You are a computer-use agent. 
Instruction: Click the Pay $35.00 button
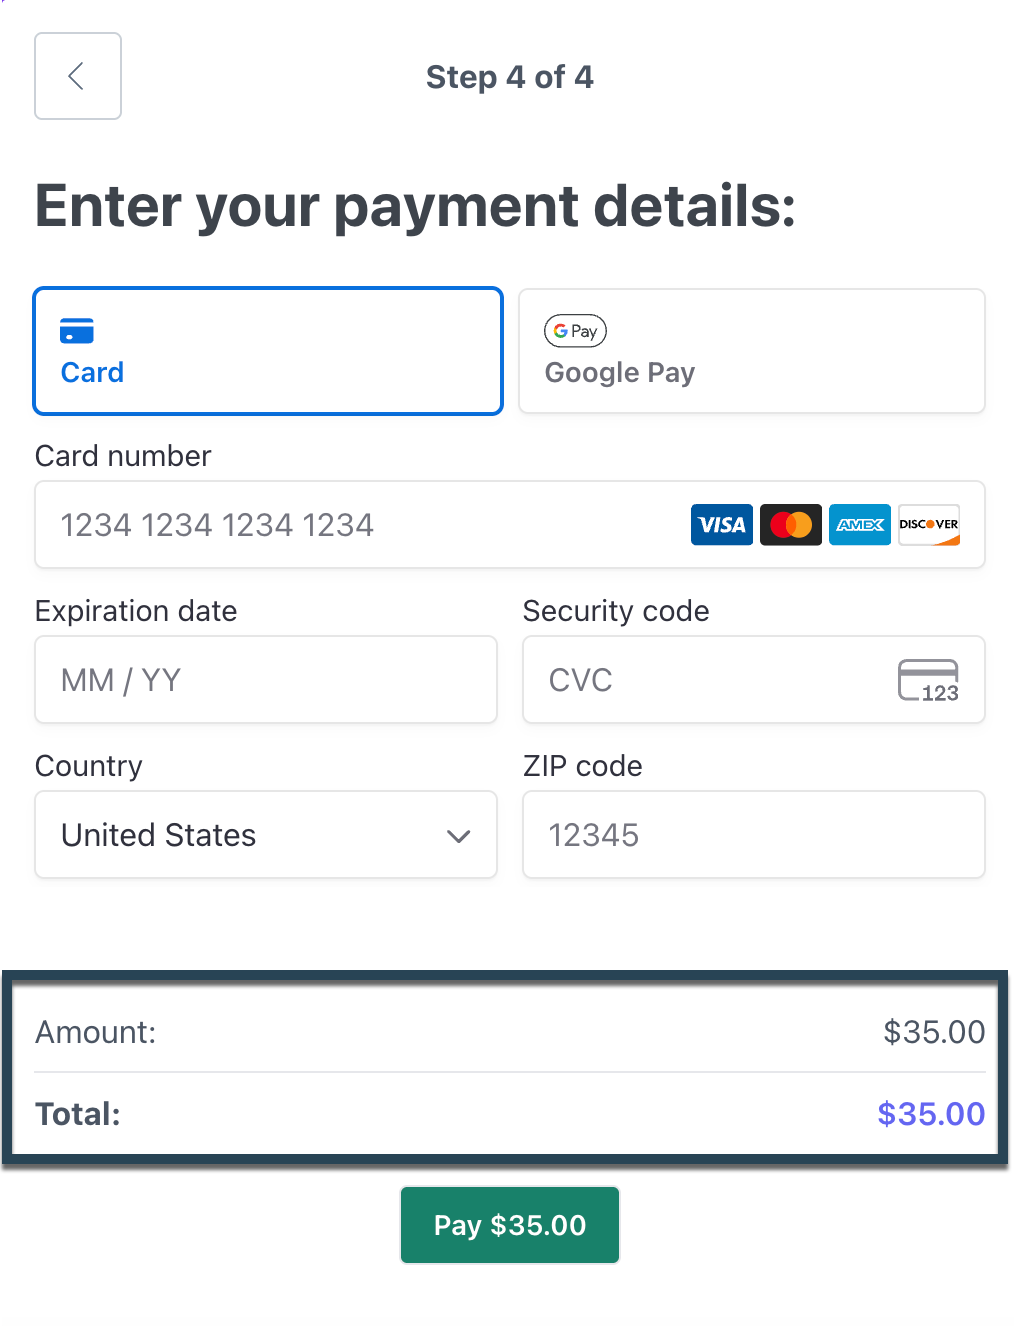(510, 1225)
